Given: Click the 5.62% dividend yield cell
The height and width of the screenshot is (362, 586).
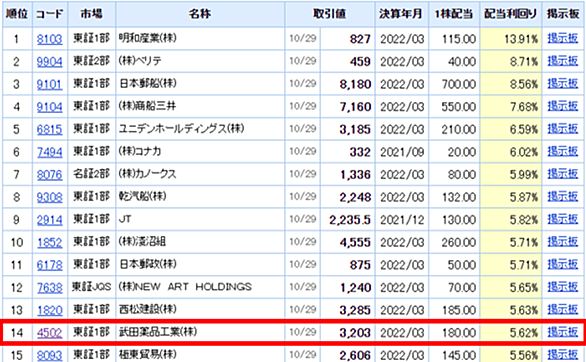Looking at the screenshot, I should [511, 332].
